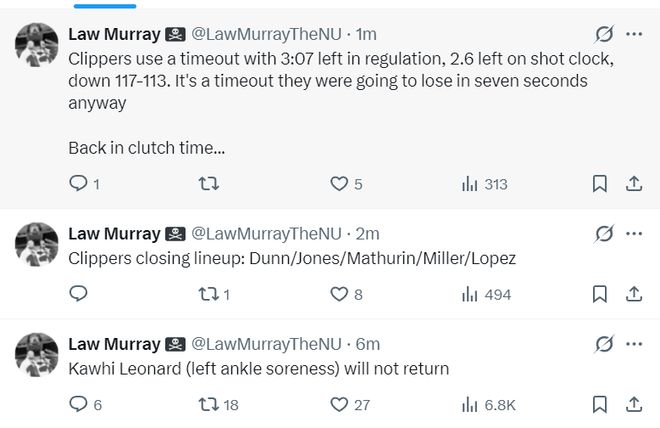Share the Clippers timeout tweet
This screenshot has height=428, width=660.
(633, 184)
